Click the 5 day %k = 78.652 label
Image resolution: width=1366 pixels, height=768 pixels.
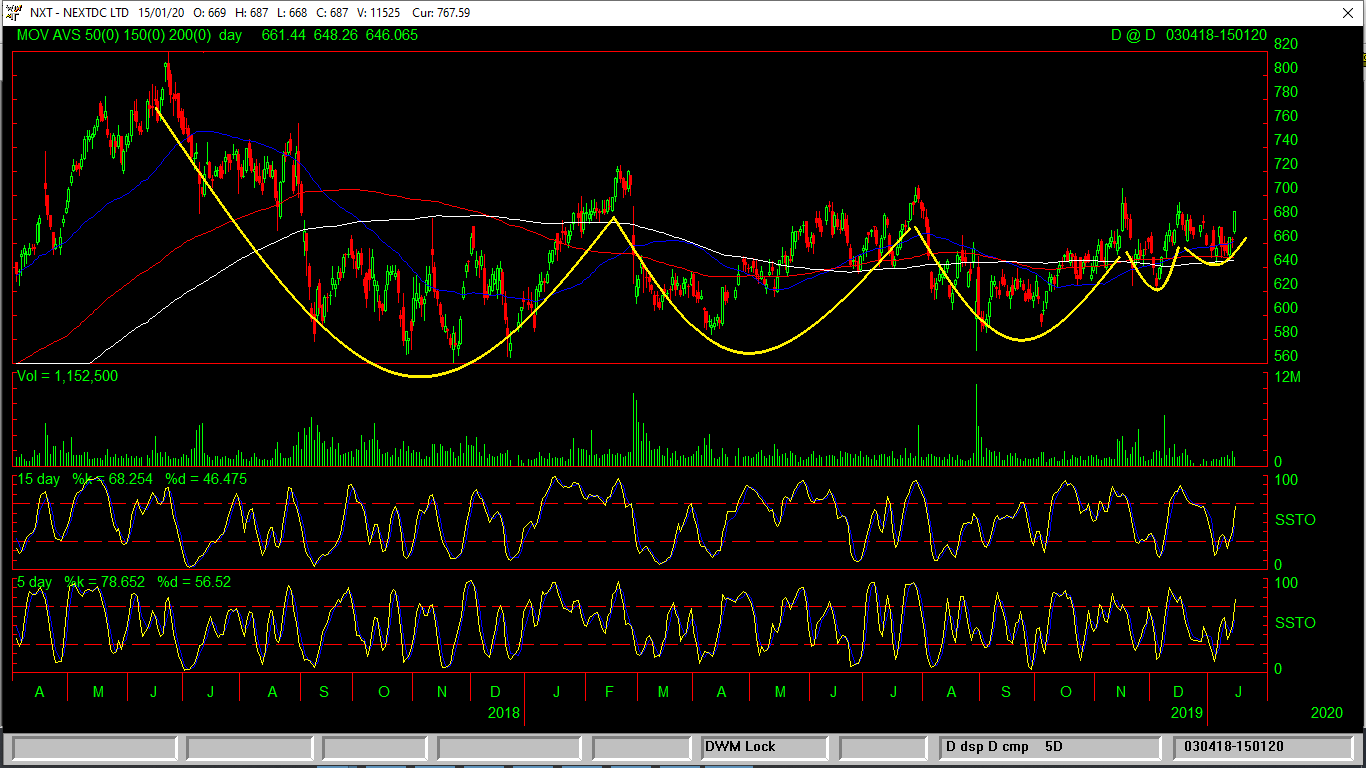(81, 581)
